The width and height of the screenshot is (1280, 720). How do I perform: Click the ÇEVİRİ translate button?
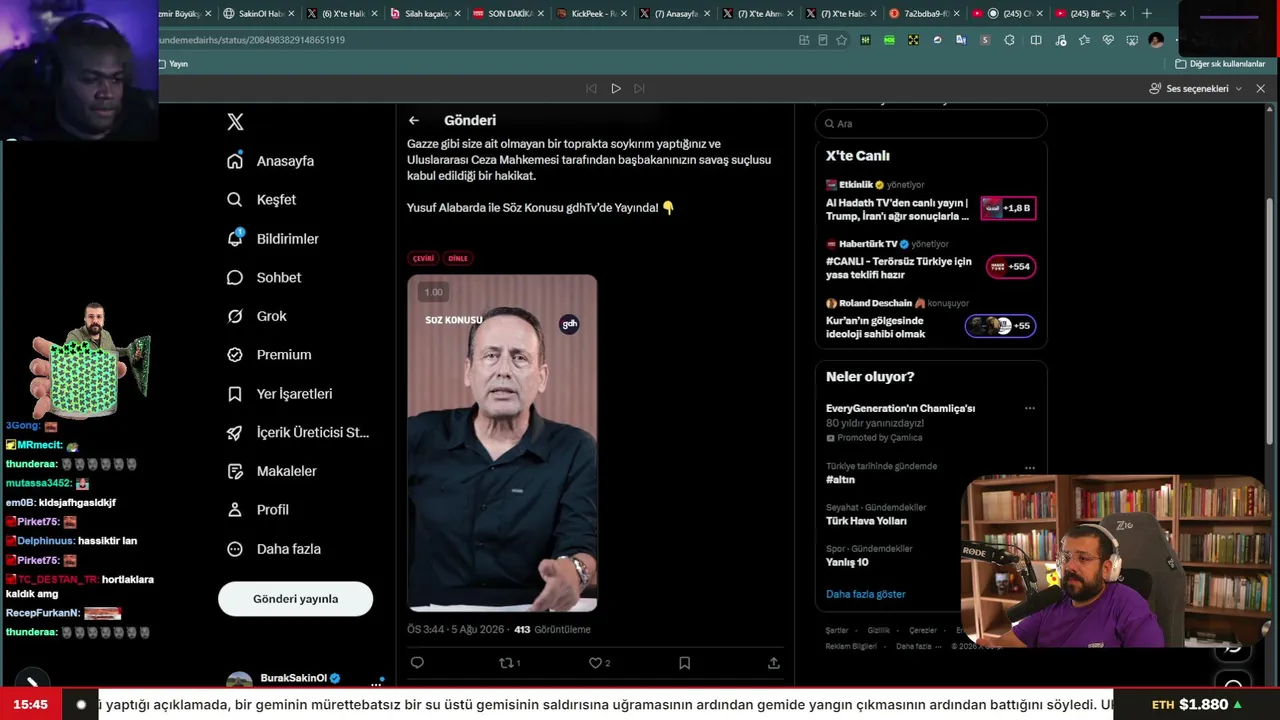click(424, 258)
